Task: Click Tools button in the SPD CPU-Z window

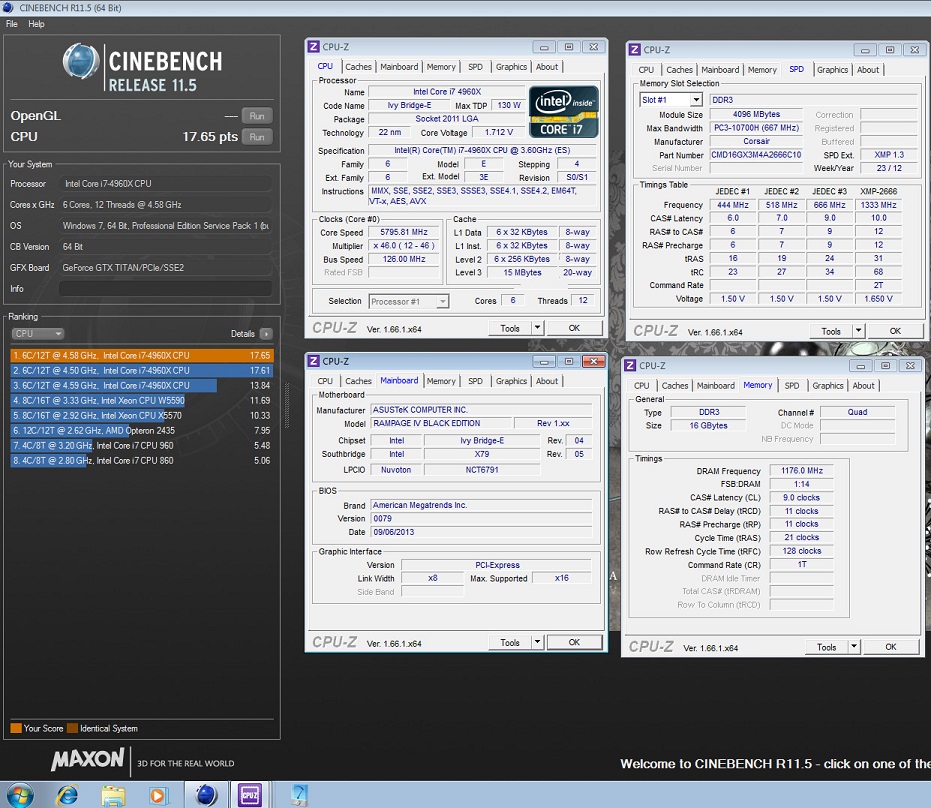Action: [831, 331]
